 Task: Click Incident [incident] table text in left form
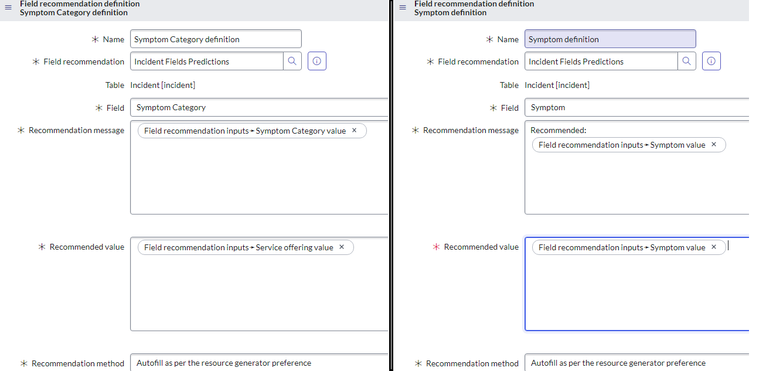coord(163,85)
